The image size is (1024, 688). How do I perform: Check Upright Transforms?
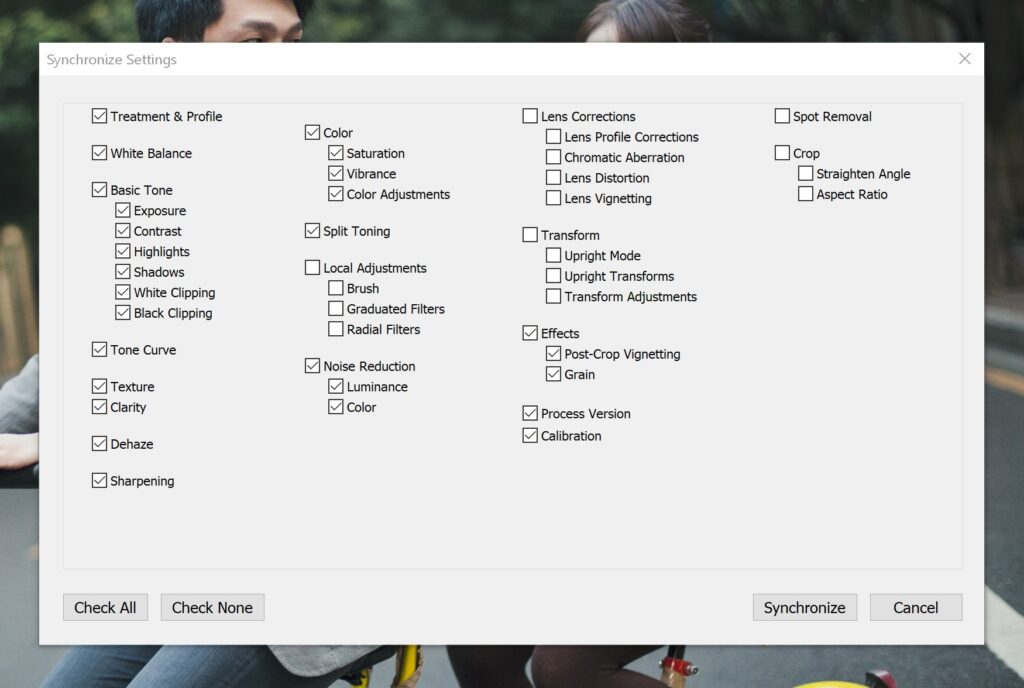(553, 275)
